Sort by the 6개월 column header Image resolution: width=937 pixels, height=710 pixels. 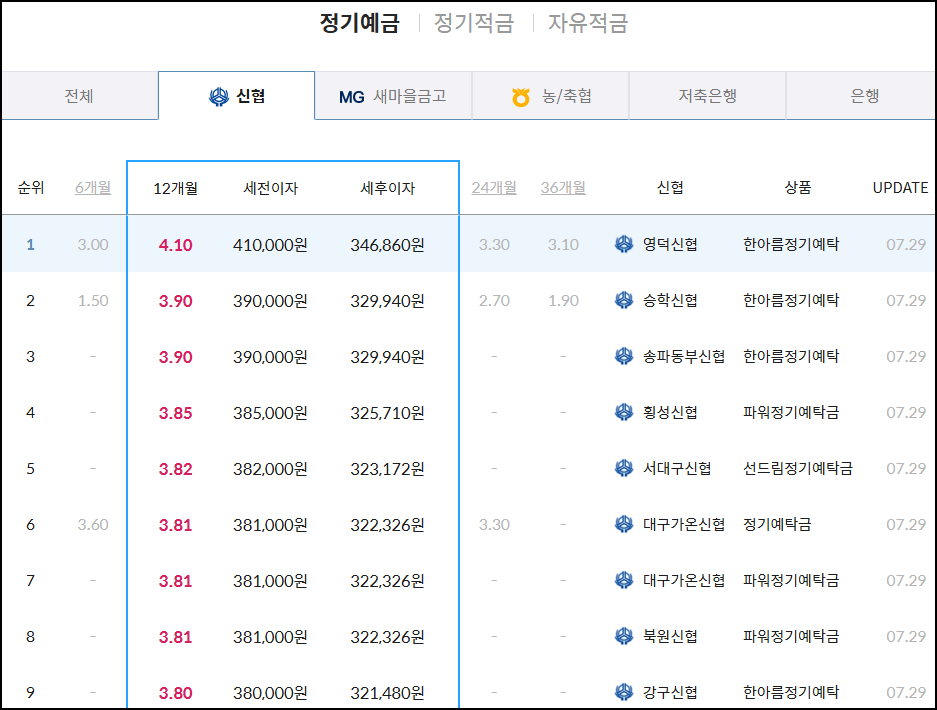coord(93,187)
